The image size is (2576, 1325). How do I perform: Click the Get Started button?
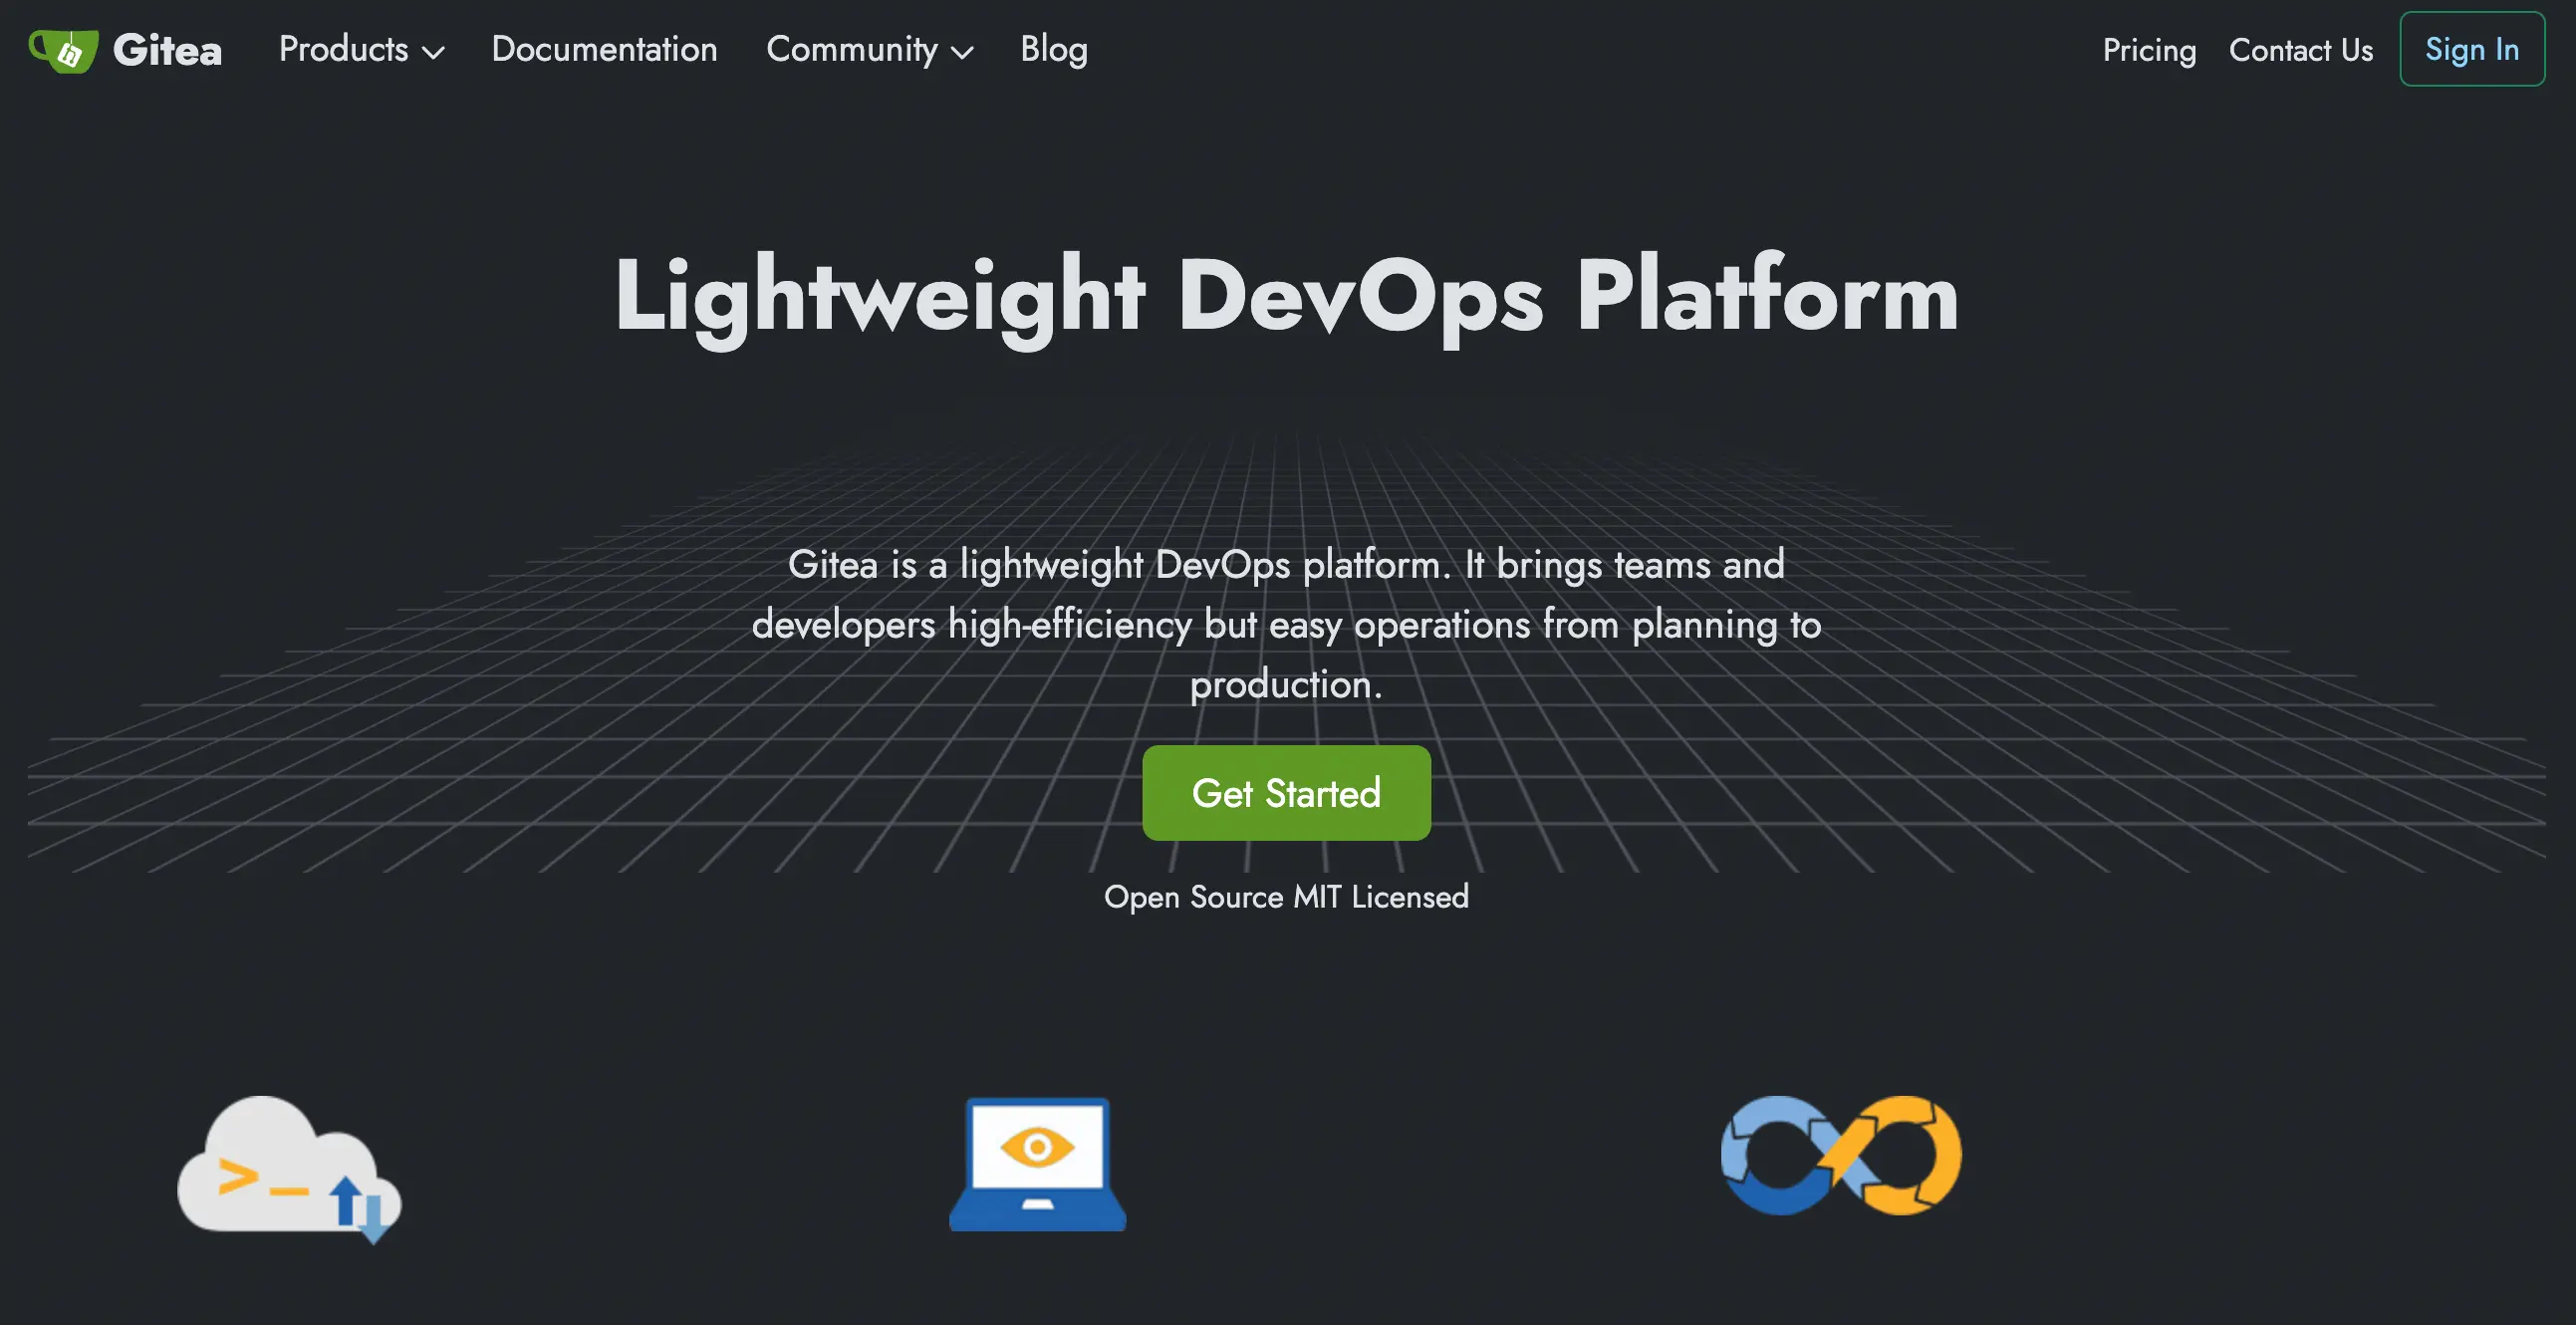(x=1286, y=792)
